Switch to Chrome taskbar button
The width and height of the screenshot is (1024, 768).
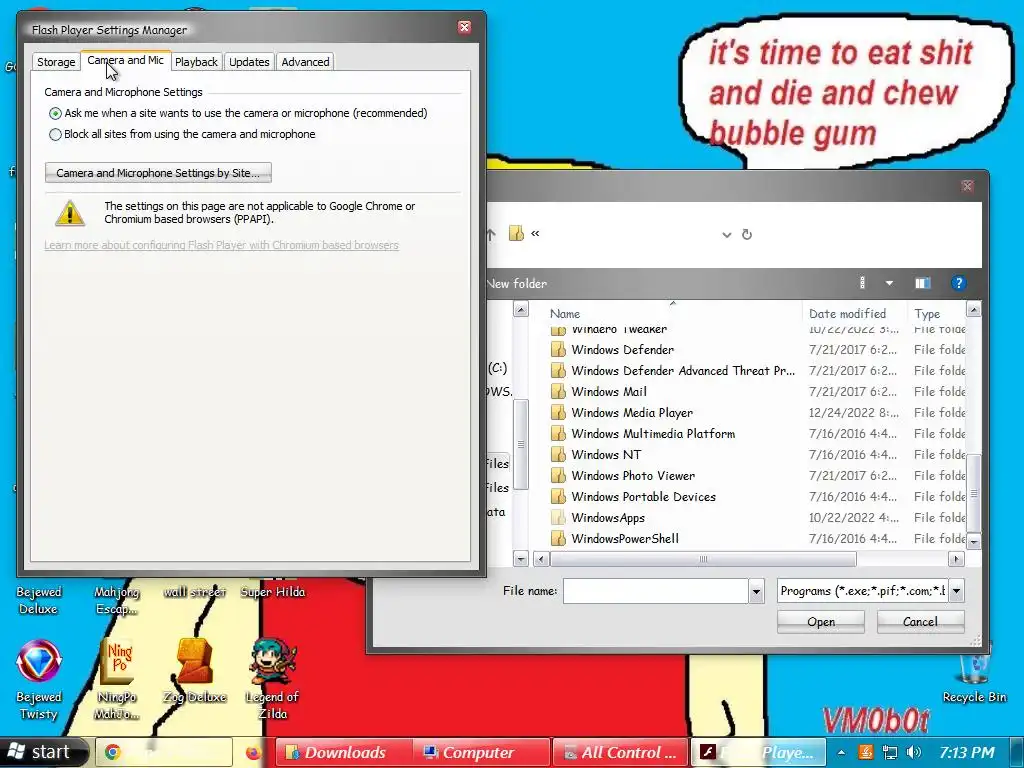point(164,752)
